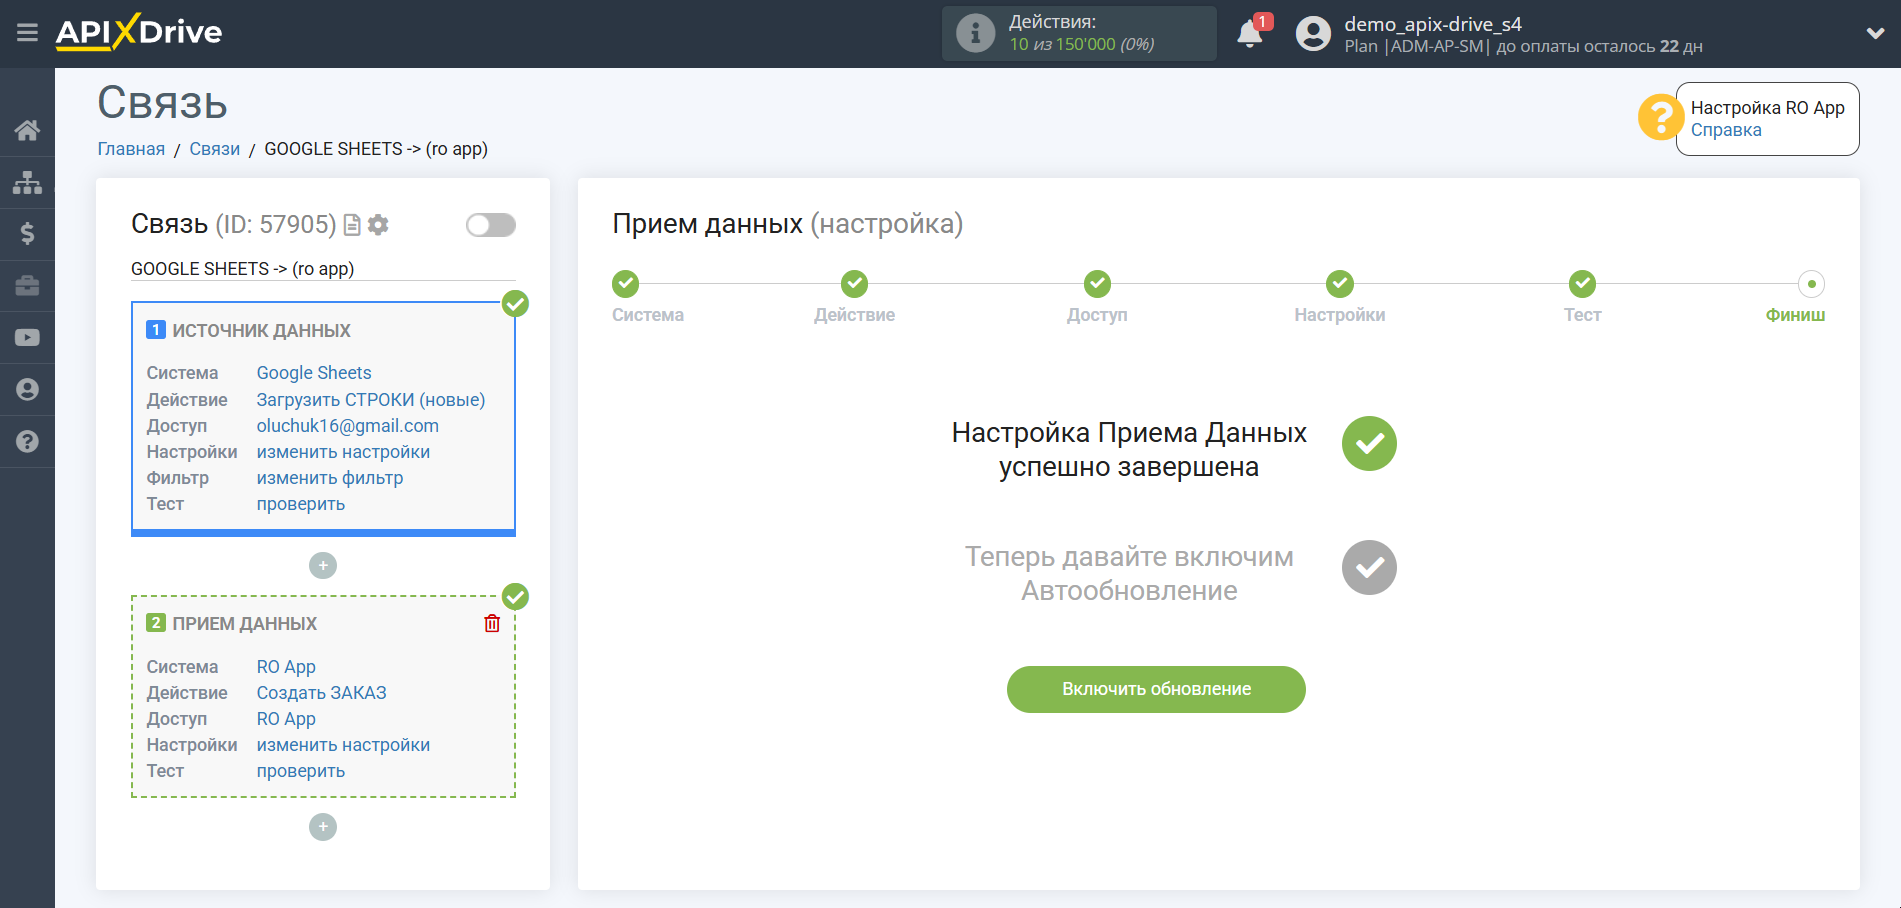
Task: Open connection settings via the gear icon
Action: 377,225
